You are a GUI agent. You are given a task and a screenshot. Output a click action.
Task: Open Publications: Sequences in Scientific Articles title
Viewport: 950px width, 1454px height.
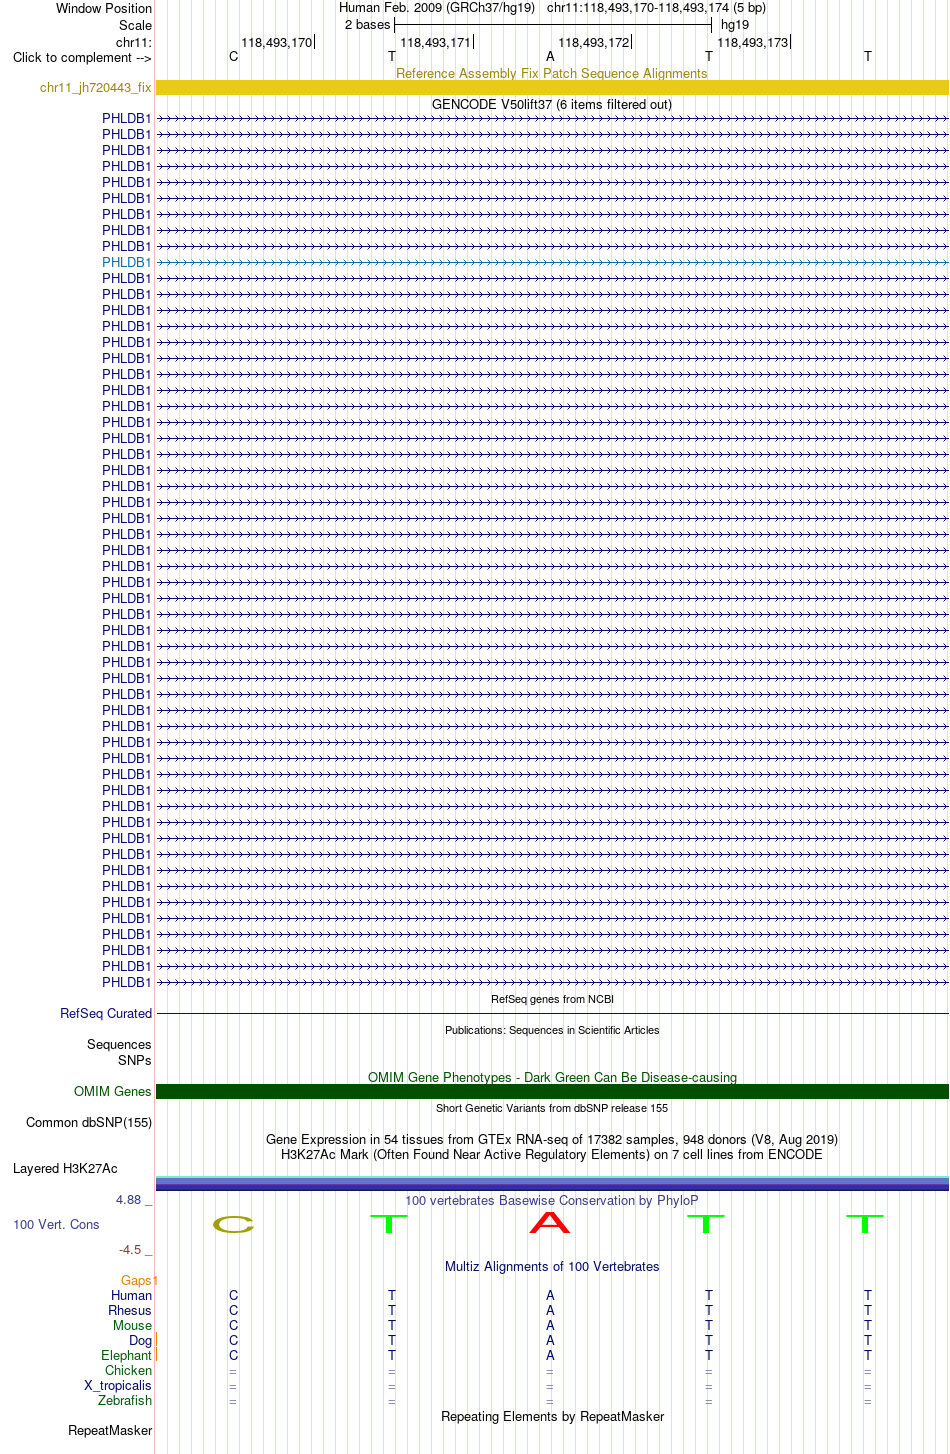[x=552, y=1030]
